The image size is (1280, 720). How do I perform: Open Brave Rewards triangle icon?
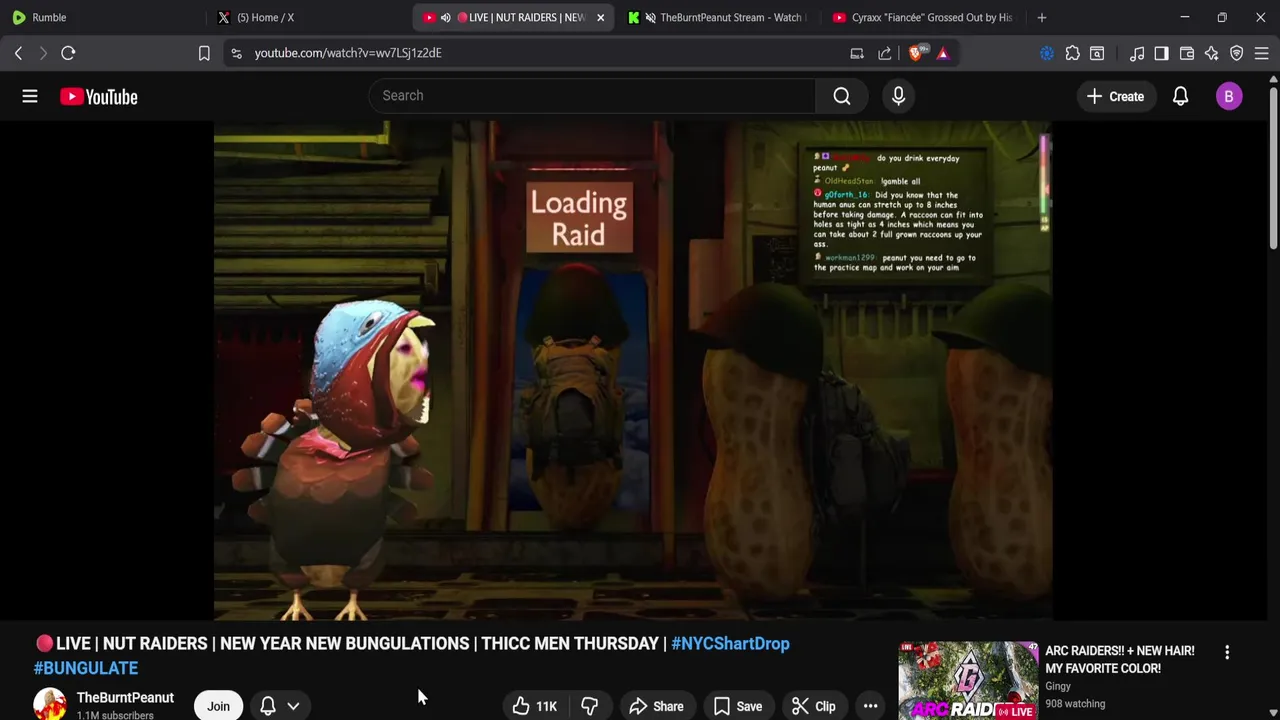pyautogui.click(x=943, y=53)
